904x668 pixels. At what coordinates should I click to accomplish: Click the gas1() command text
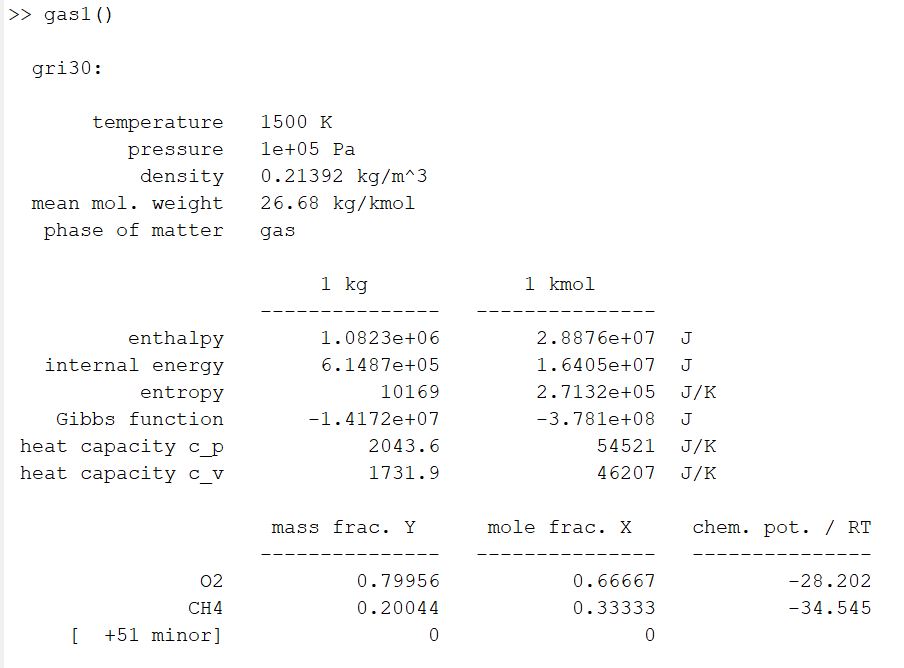(78, 17)
